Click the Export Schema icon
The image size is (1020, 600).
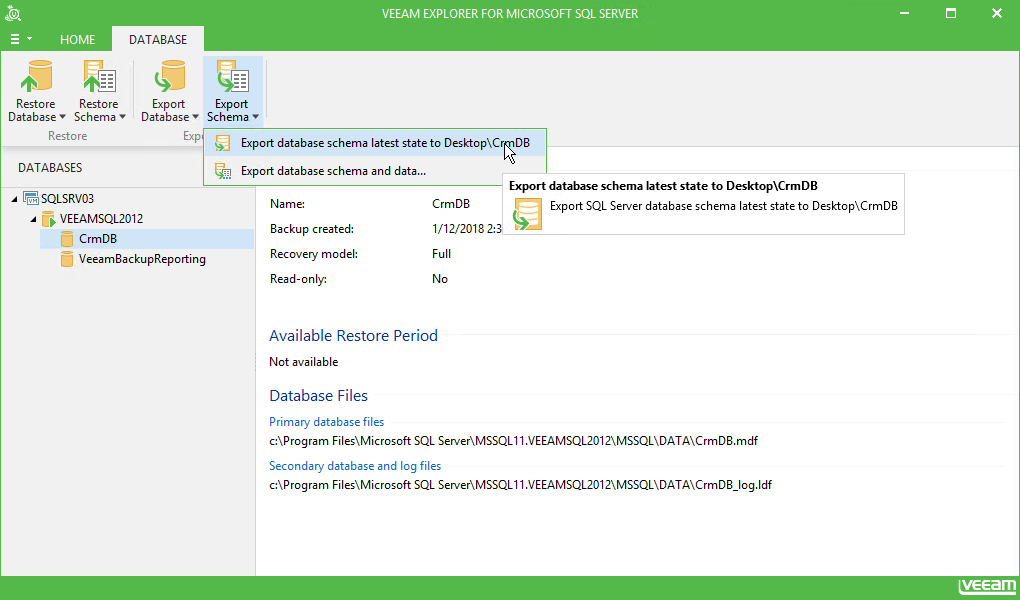(232, 77)
